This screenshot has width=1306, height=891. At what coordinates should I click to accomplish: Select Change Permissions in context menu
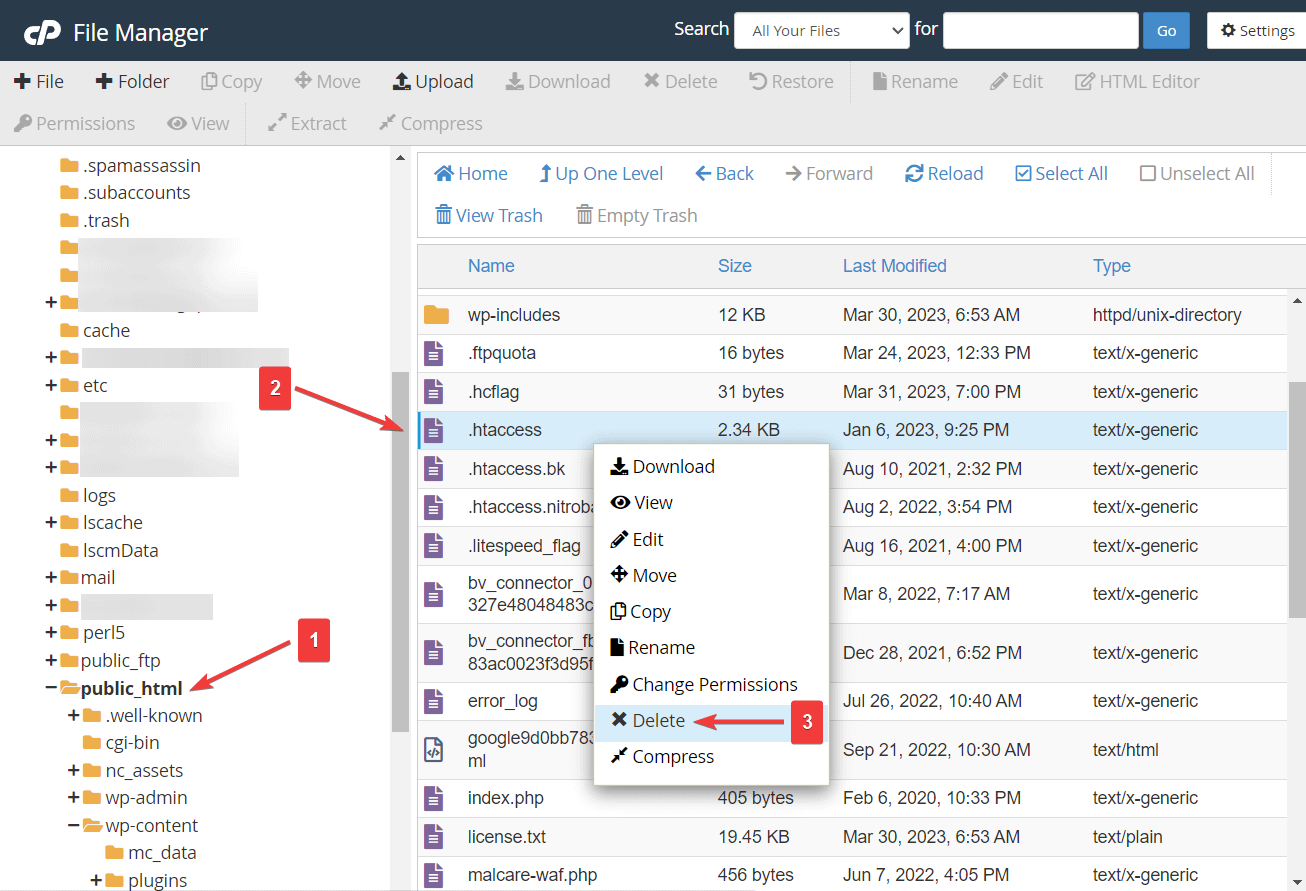713,684
